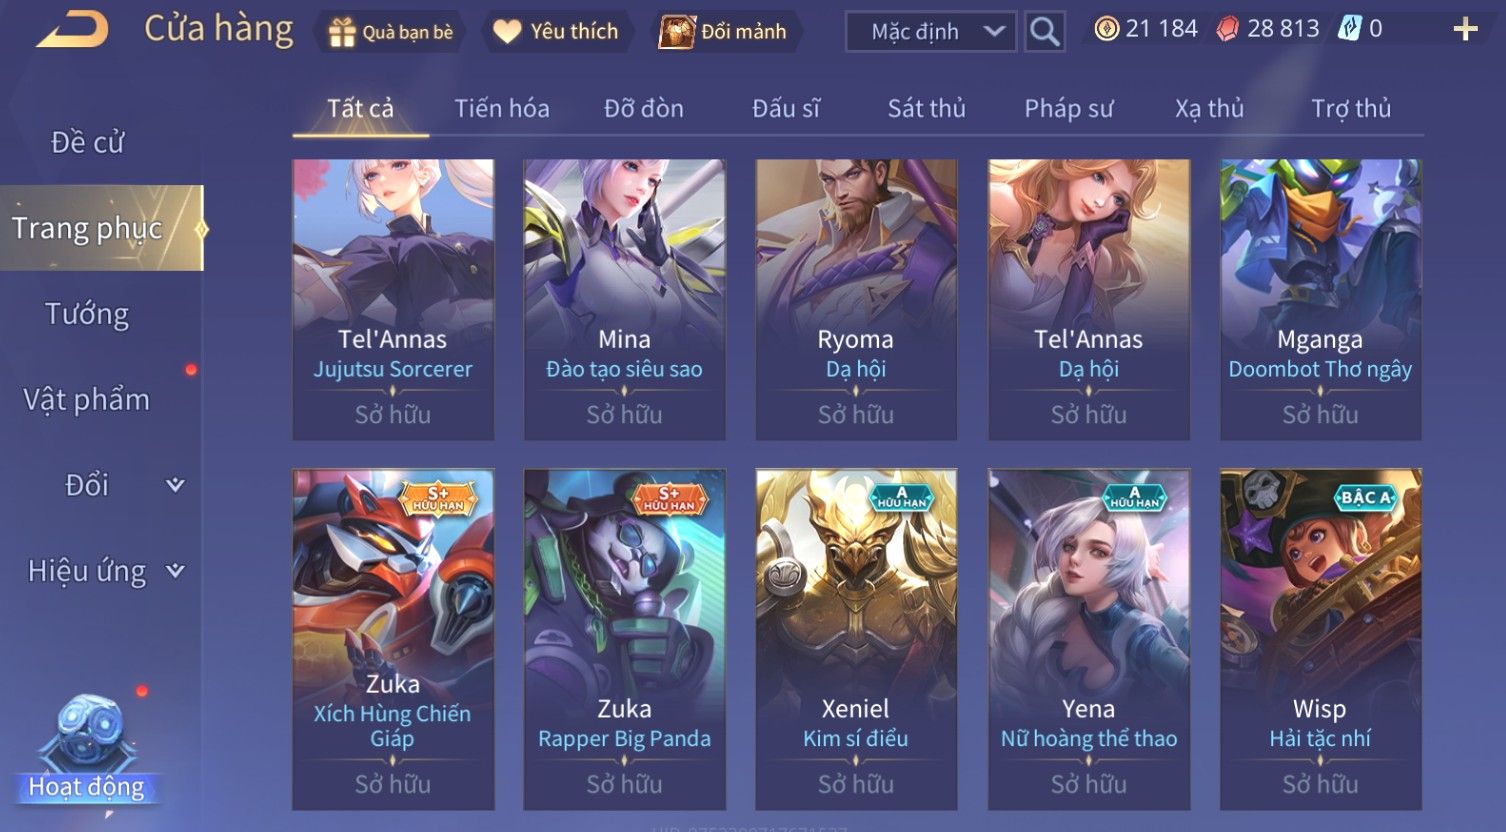Select Vật phẩm in the sidebar
The width and height of the screenshot is (1506, 832).
pos(87,400)
